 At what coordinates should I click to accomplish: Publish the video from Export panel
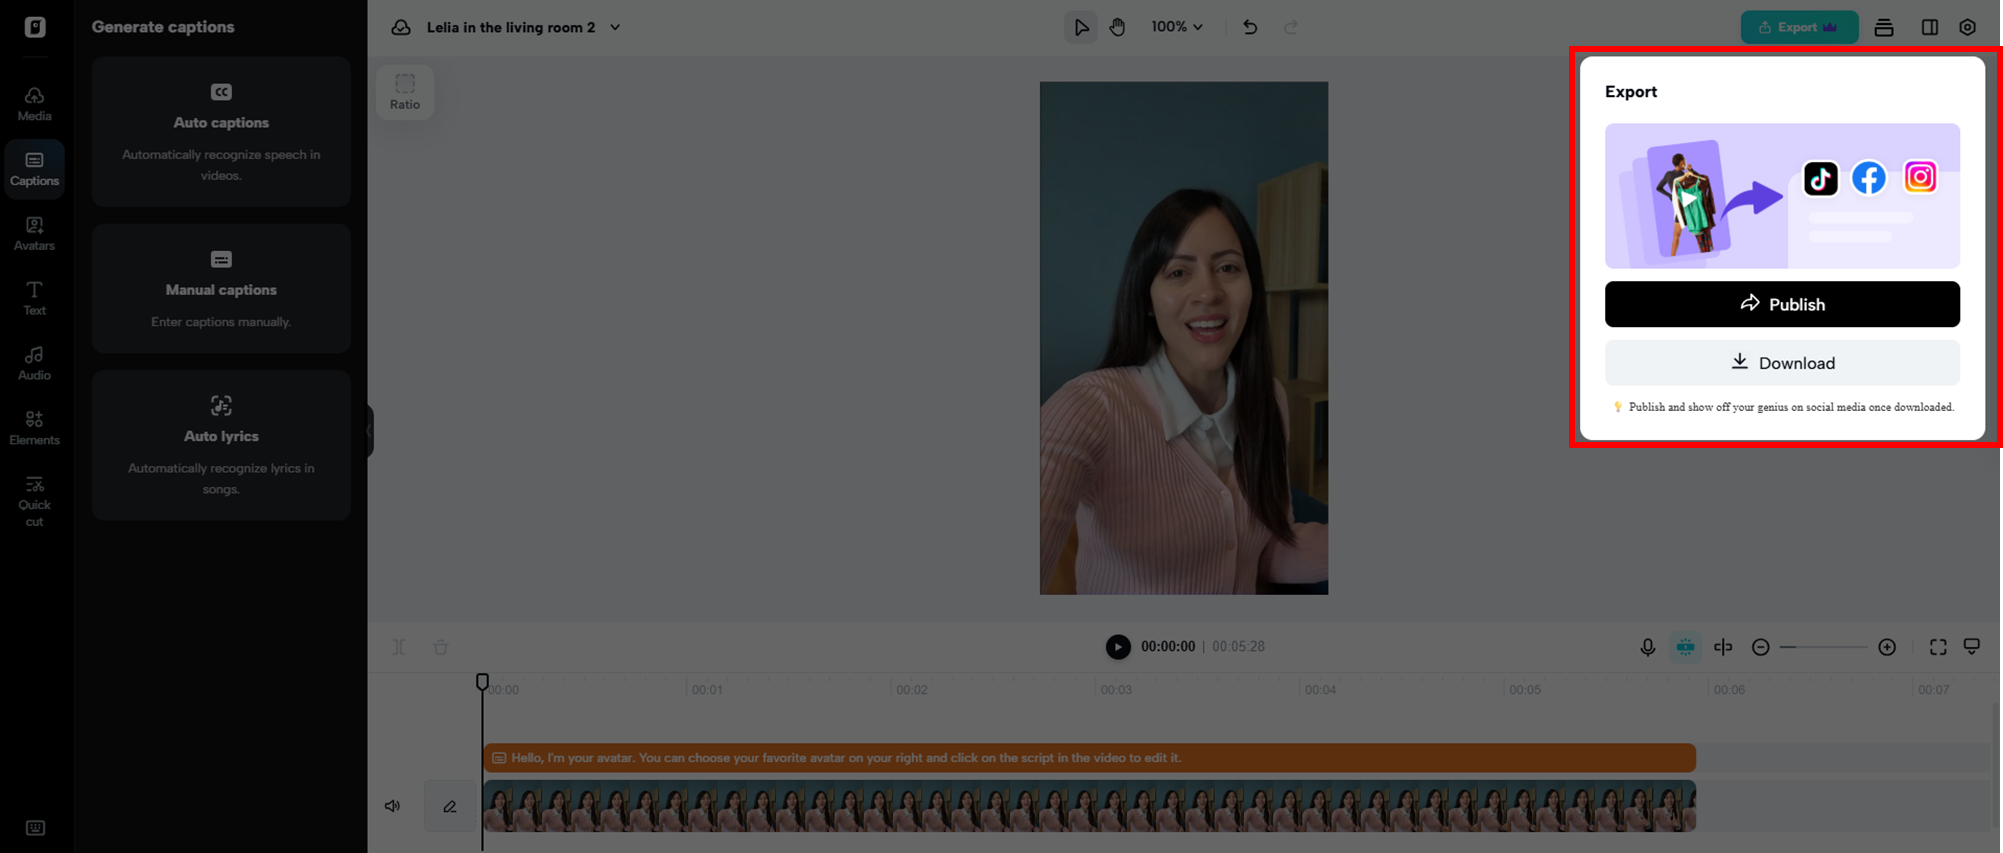(1782, 304)
